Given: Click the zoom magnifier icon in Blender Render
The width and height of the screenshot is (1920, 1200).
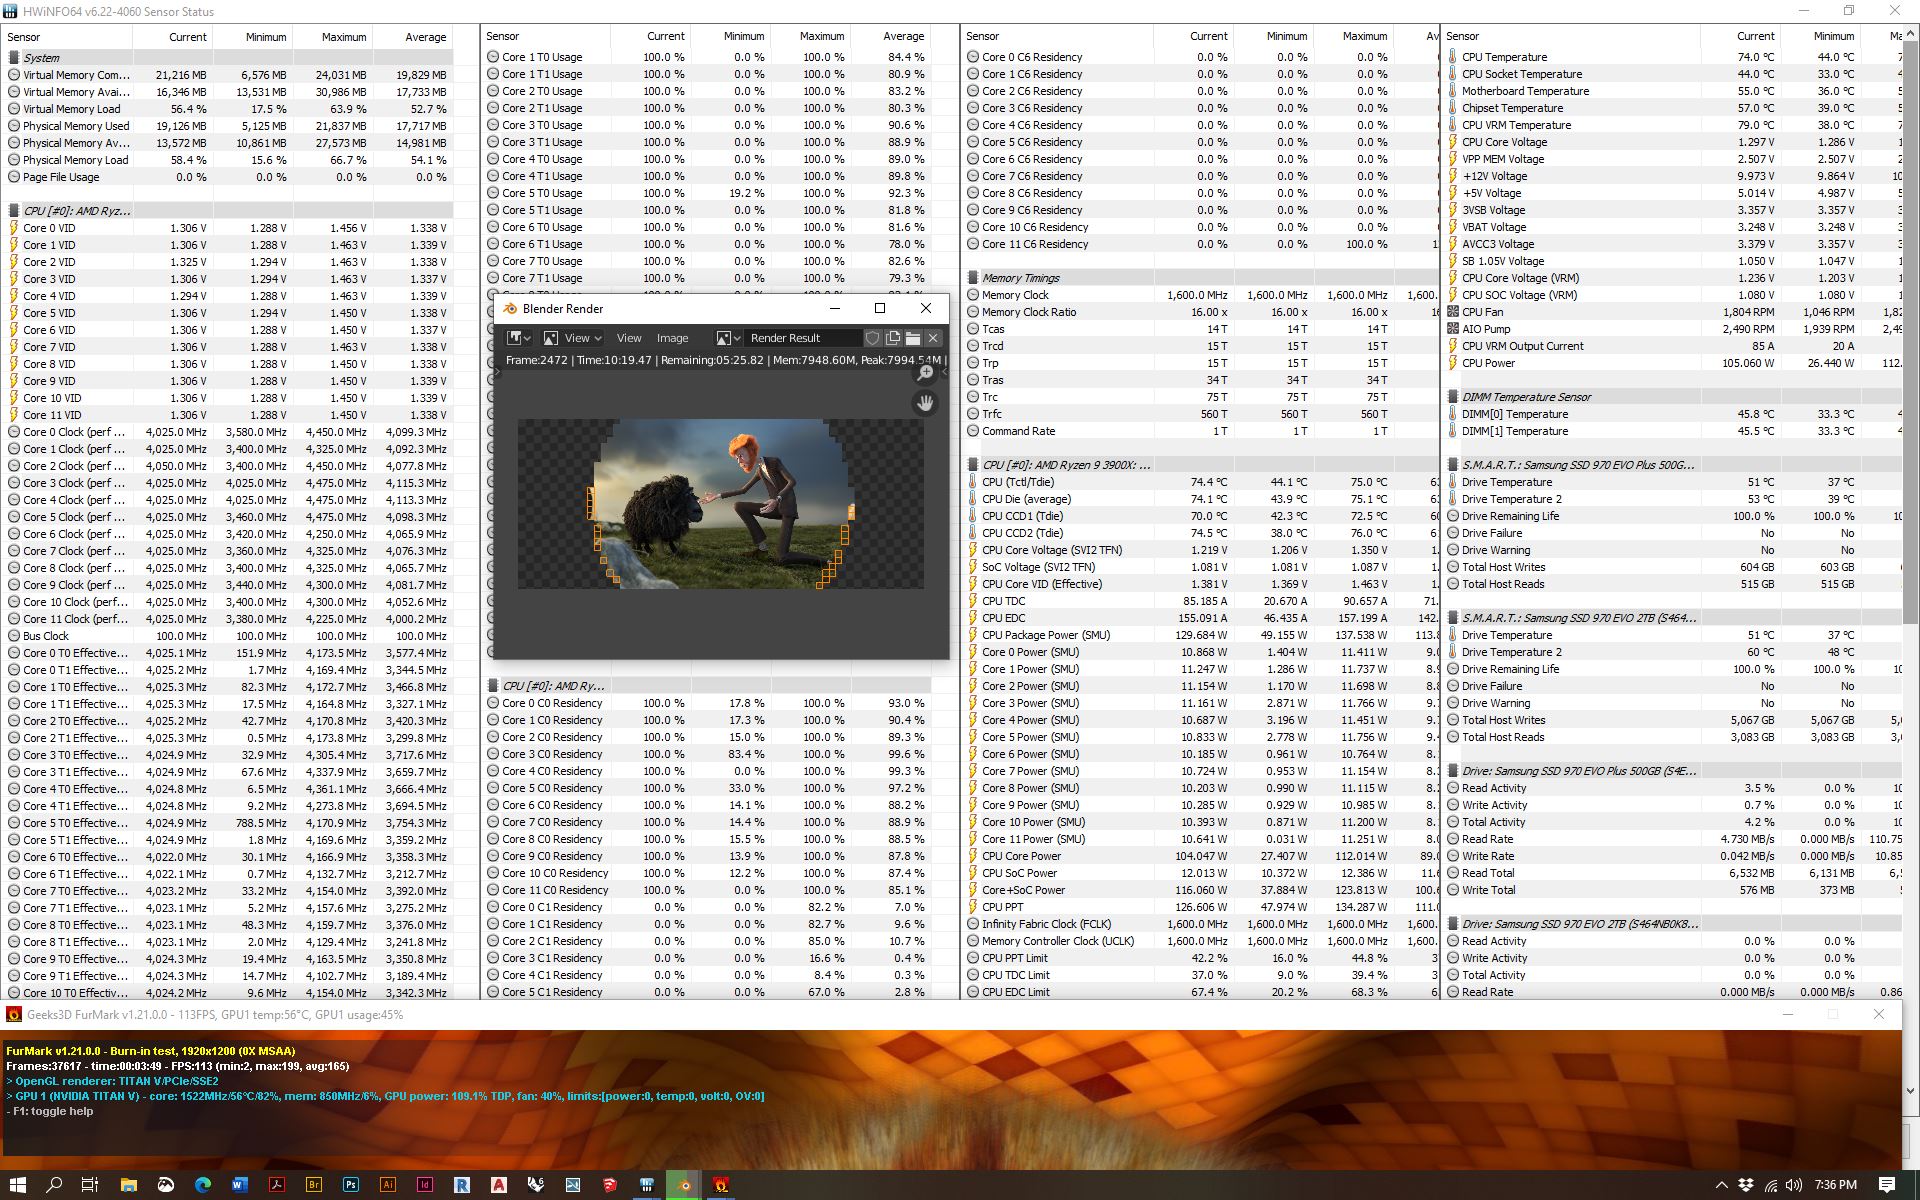Looking at the screenshot, I should coord(925,373).
